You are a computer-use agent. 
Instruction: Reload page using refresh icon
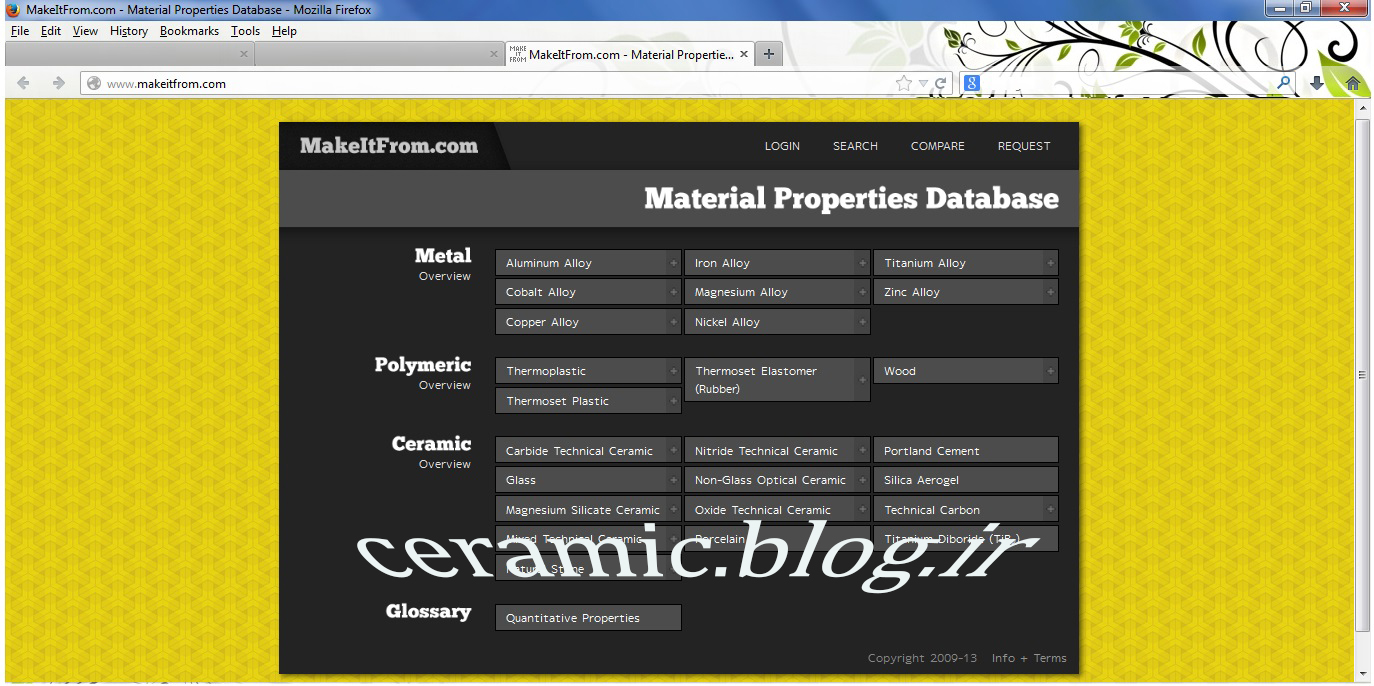coord(940,84)
